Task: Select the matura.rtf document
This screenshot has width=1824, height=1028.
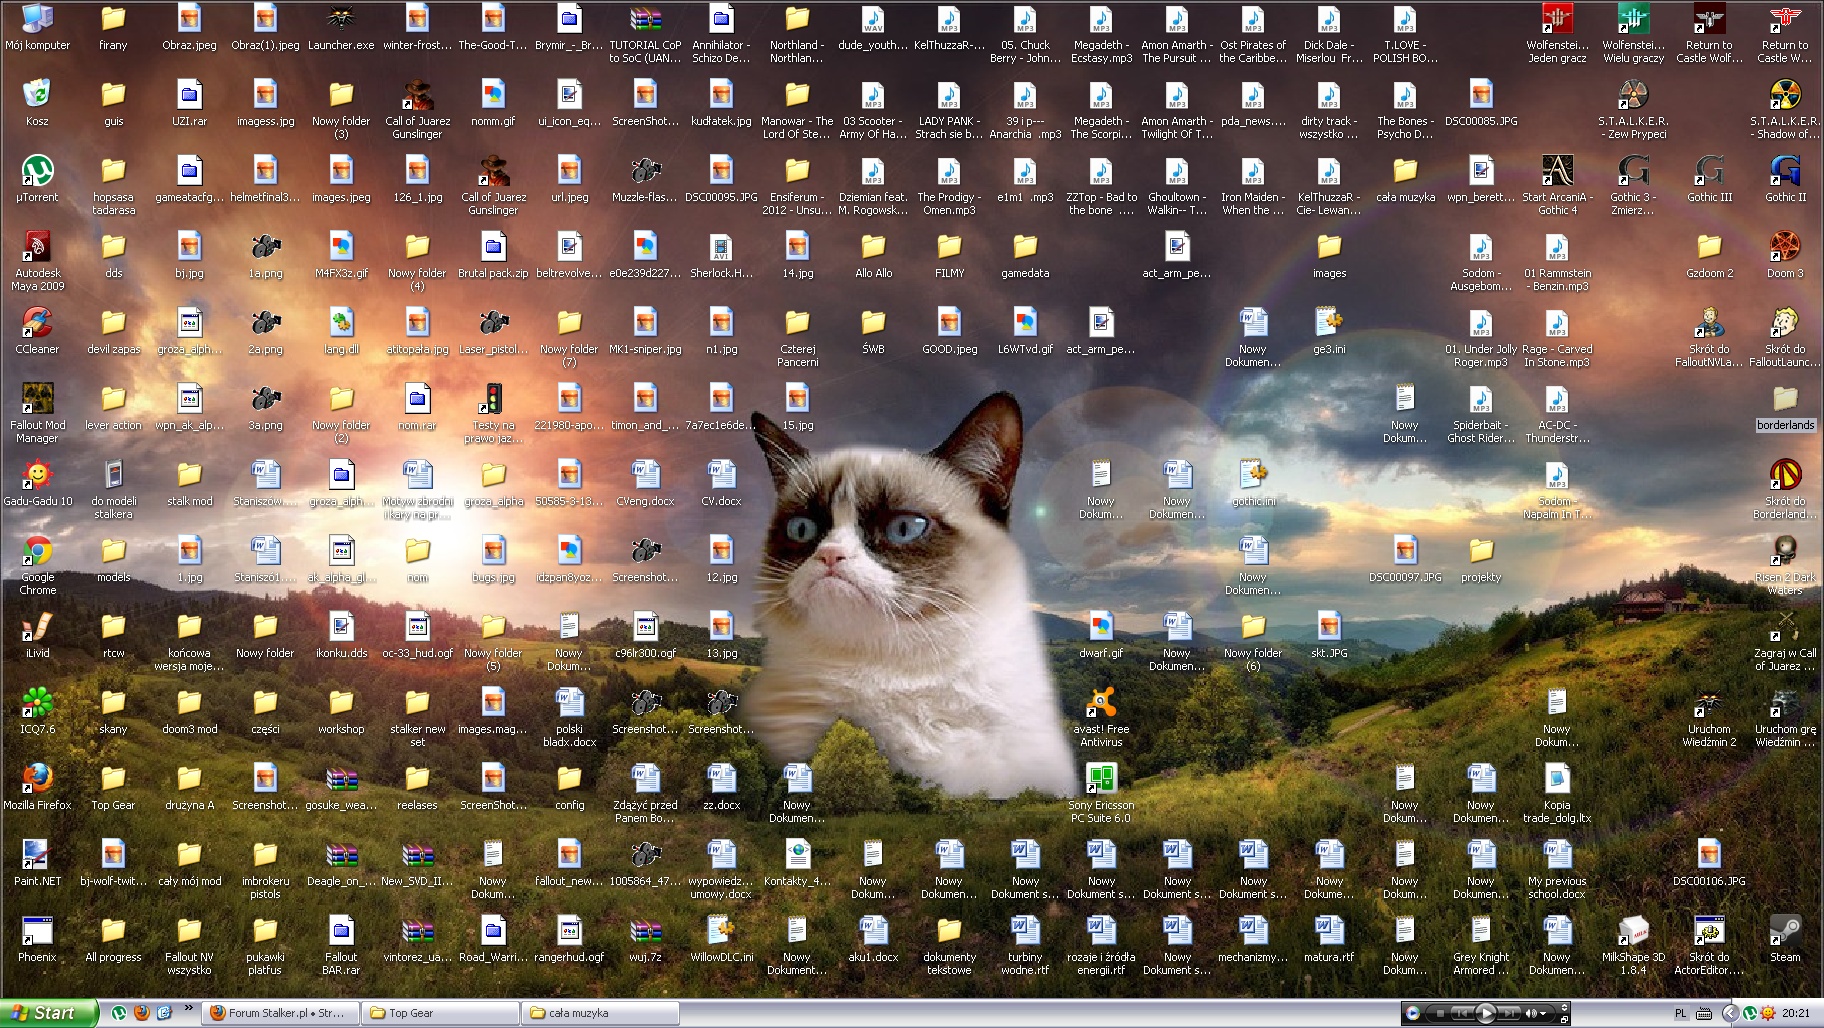Action: [x=1329, y=939]
